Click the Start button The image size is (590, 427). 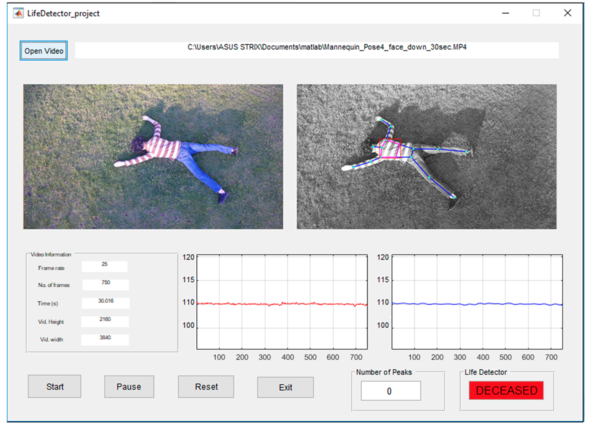point(55,386)
